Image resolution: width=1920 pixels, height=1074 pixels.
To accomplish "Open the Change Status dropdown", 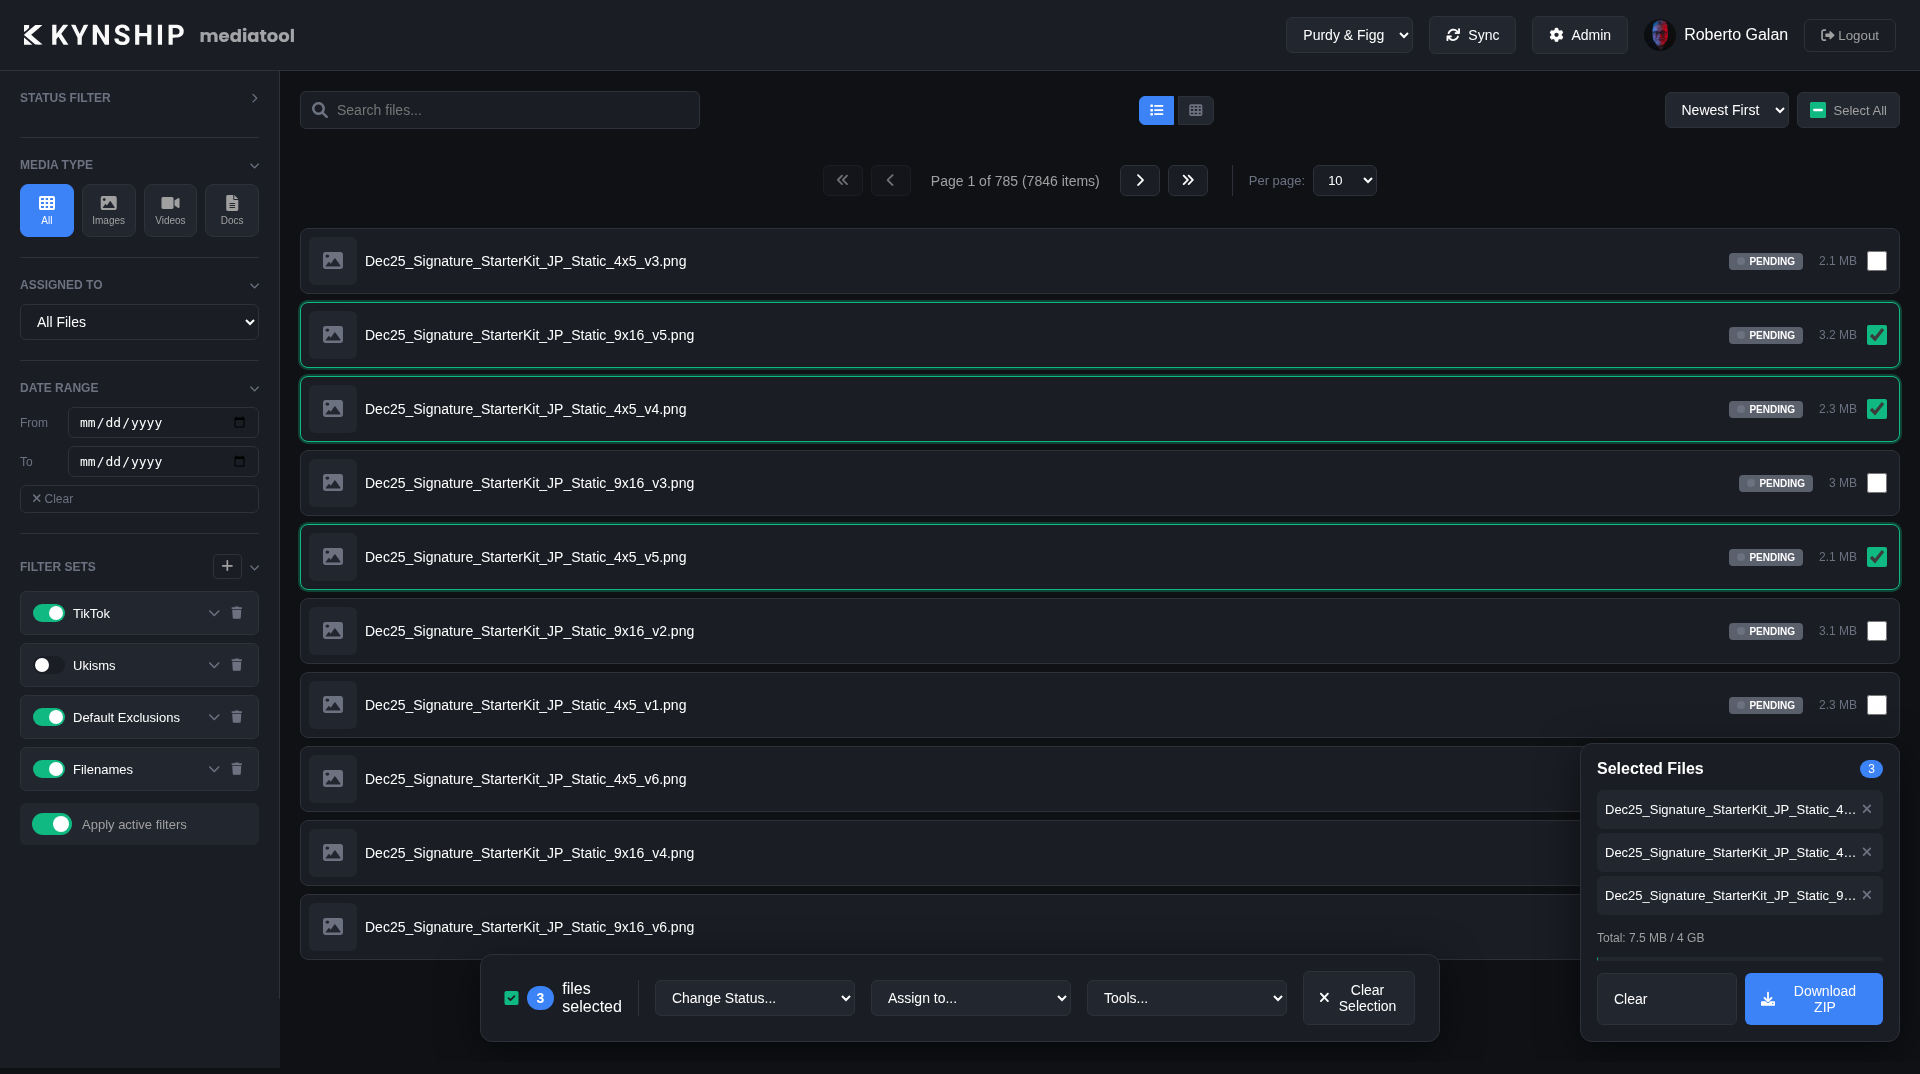I will click(754, 998).
